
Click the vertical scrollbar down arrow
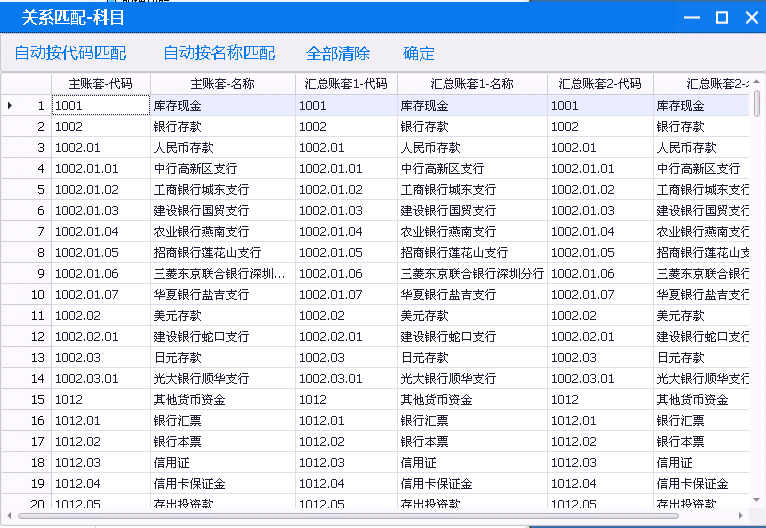click(x=757, y=500)
